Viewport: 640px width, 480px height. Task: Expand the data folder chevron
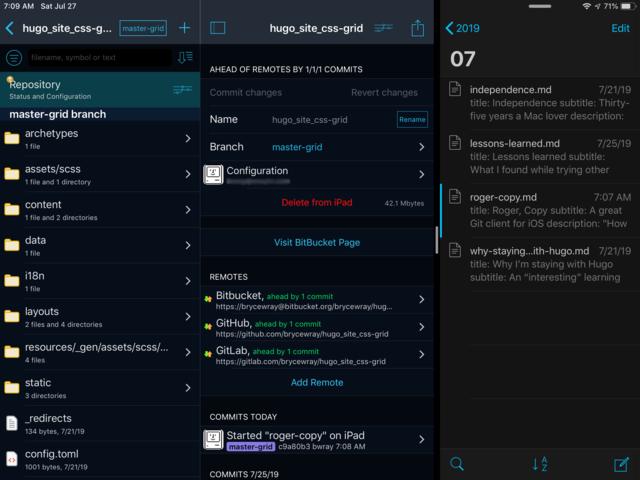click(188, 245)
